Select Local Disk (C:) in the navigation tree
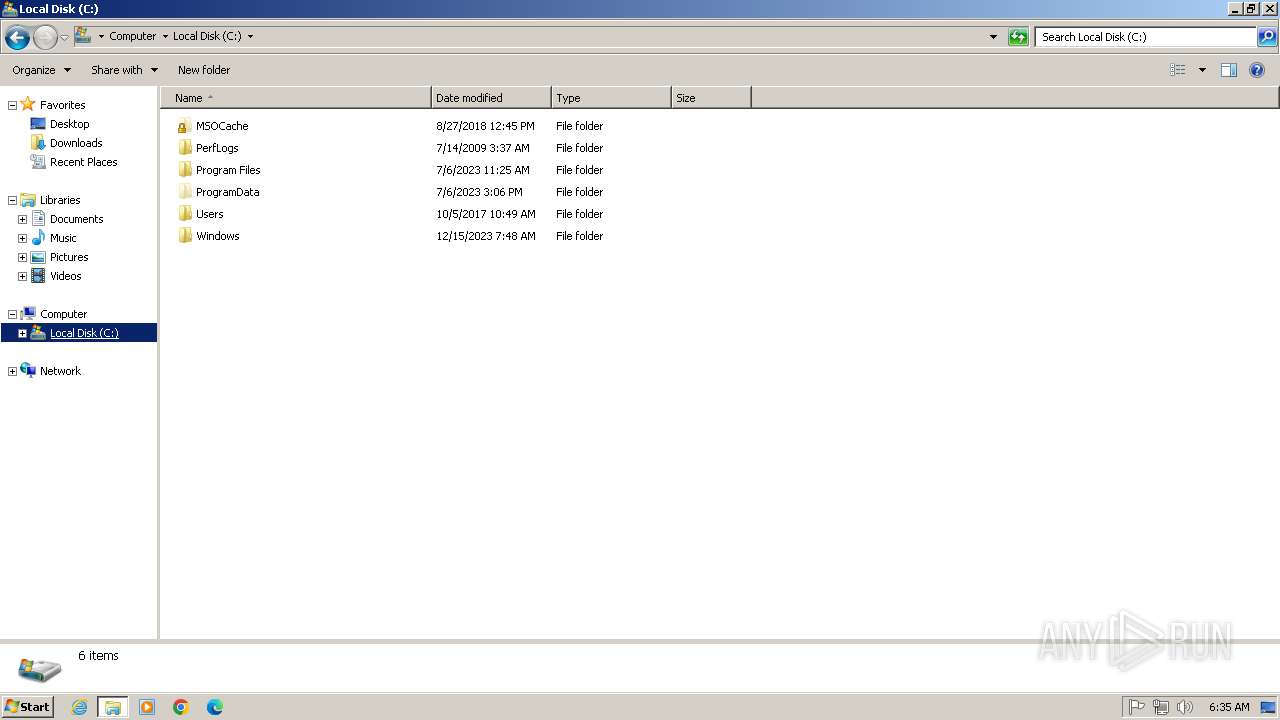Image resolution: width=1280 pixels, height=720 pixels. point(84,333)
